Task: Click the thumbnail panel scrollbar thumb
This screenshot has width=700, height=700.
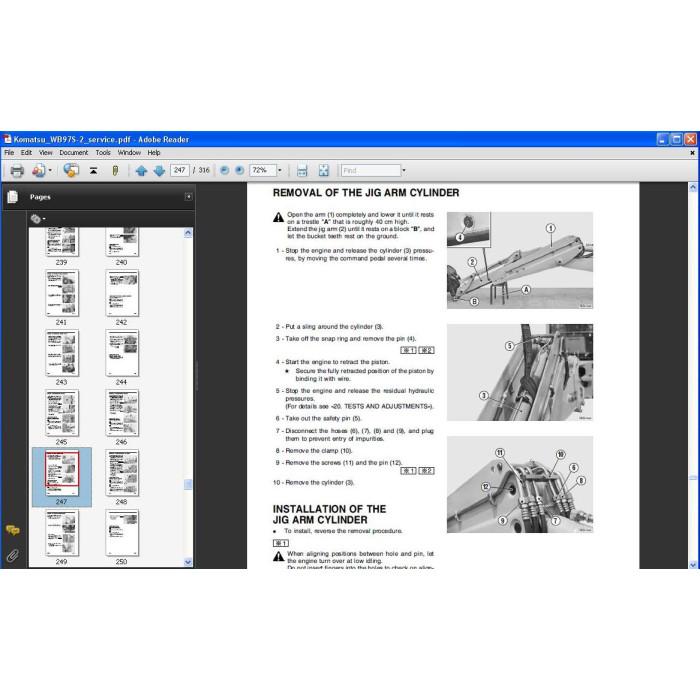Action: click(188, 484)
